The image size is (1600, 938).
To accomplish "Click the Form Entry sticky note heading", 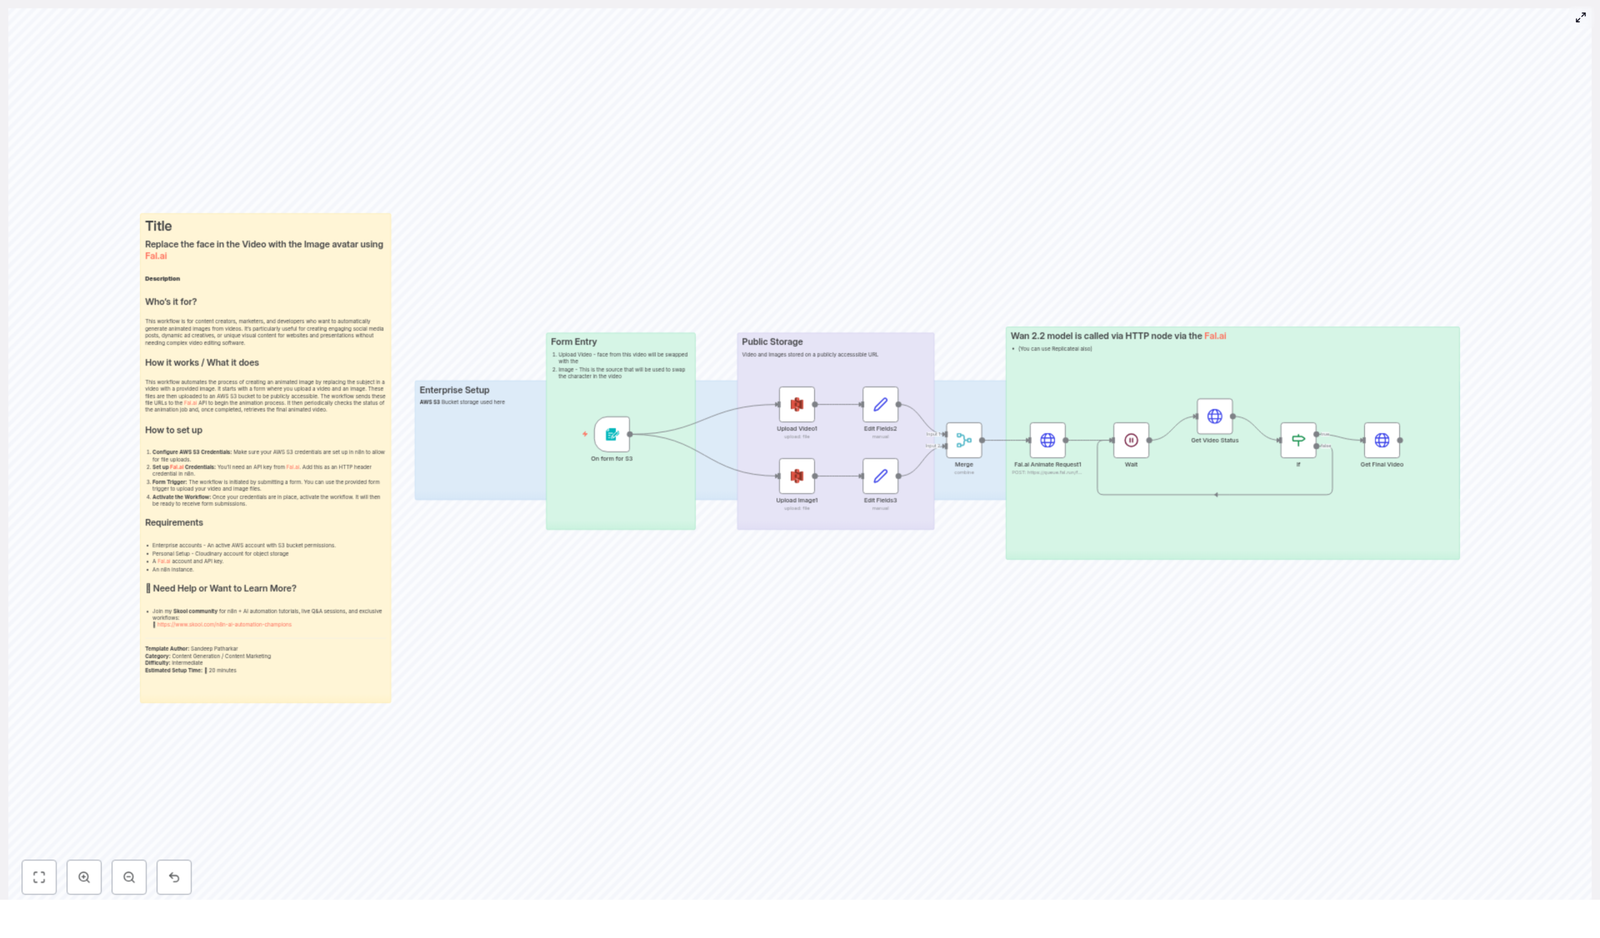I will click(x=573, y=342).
